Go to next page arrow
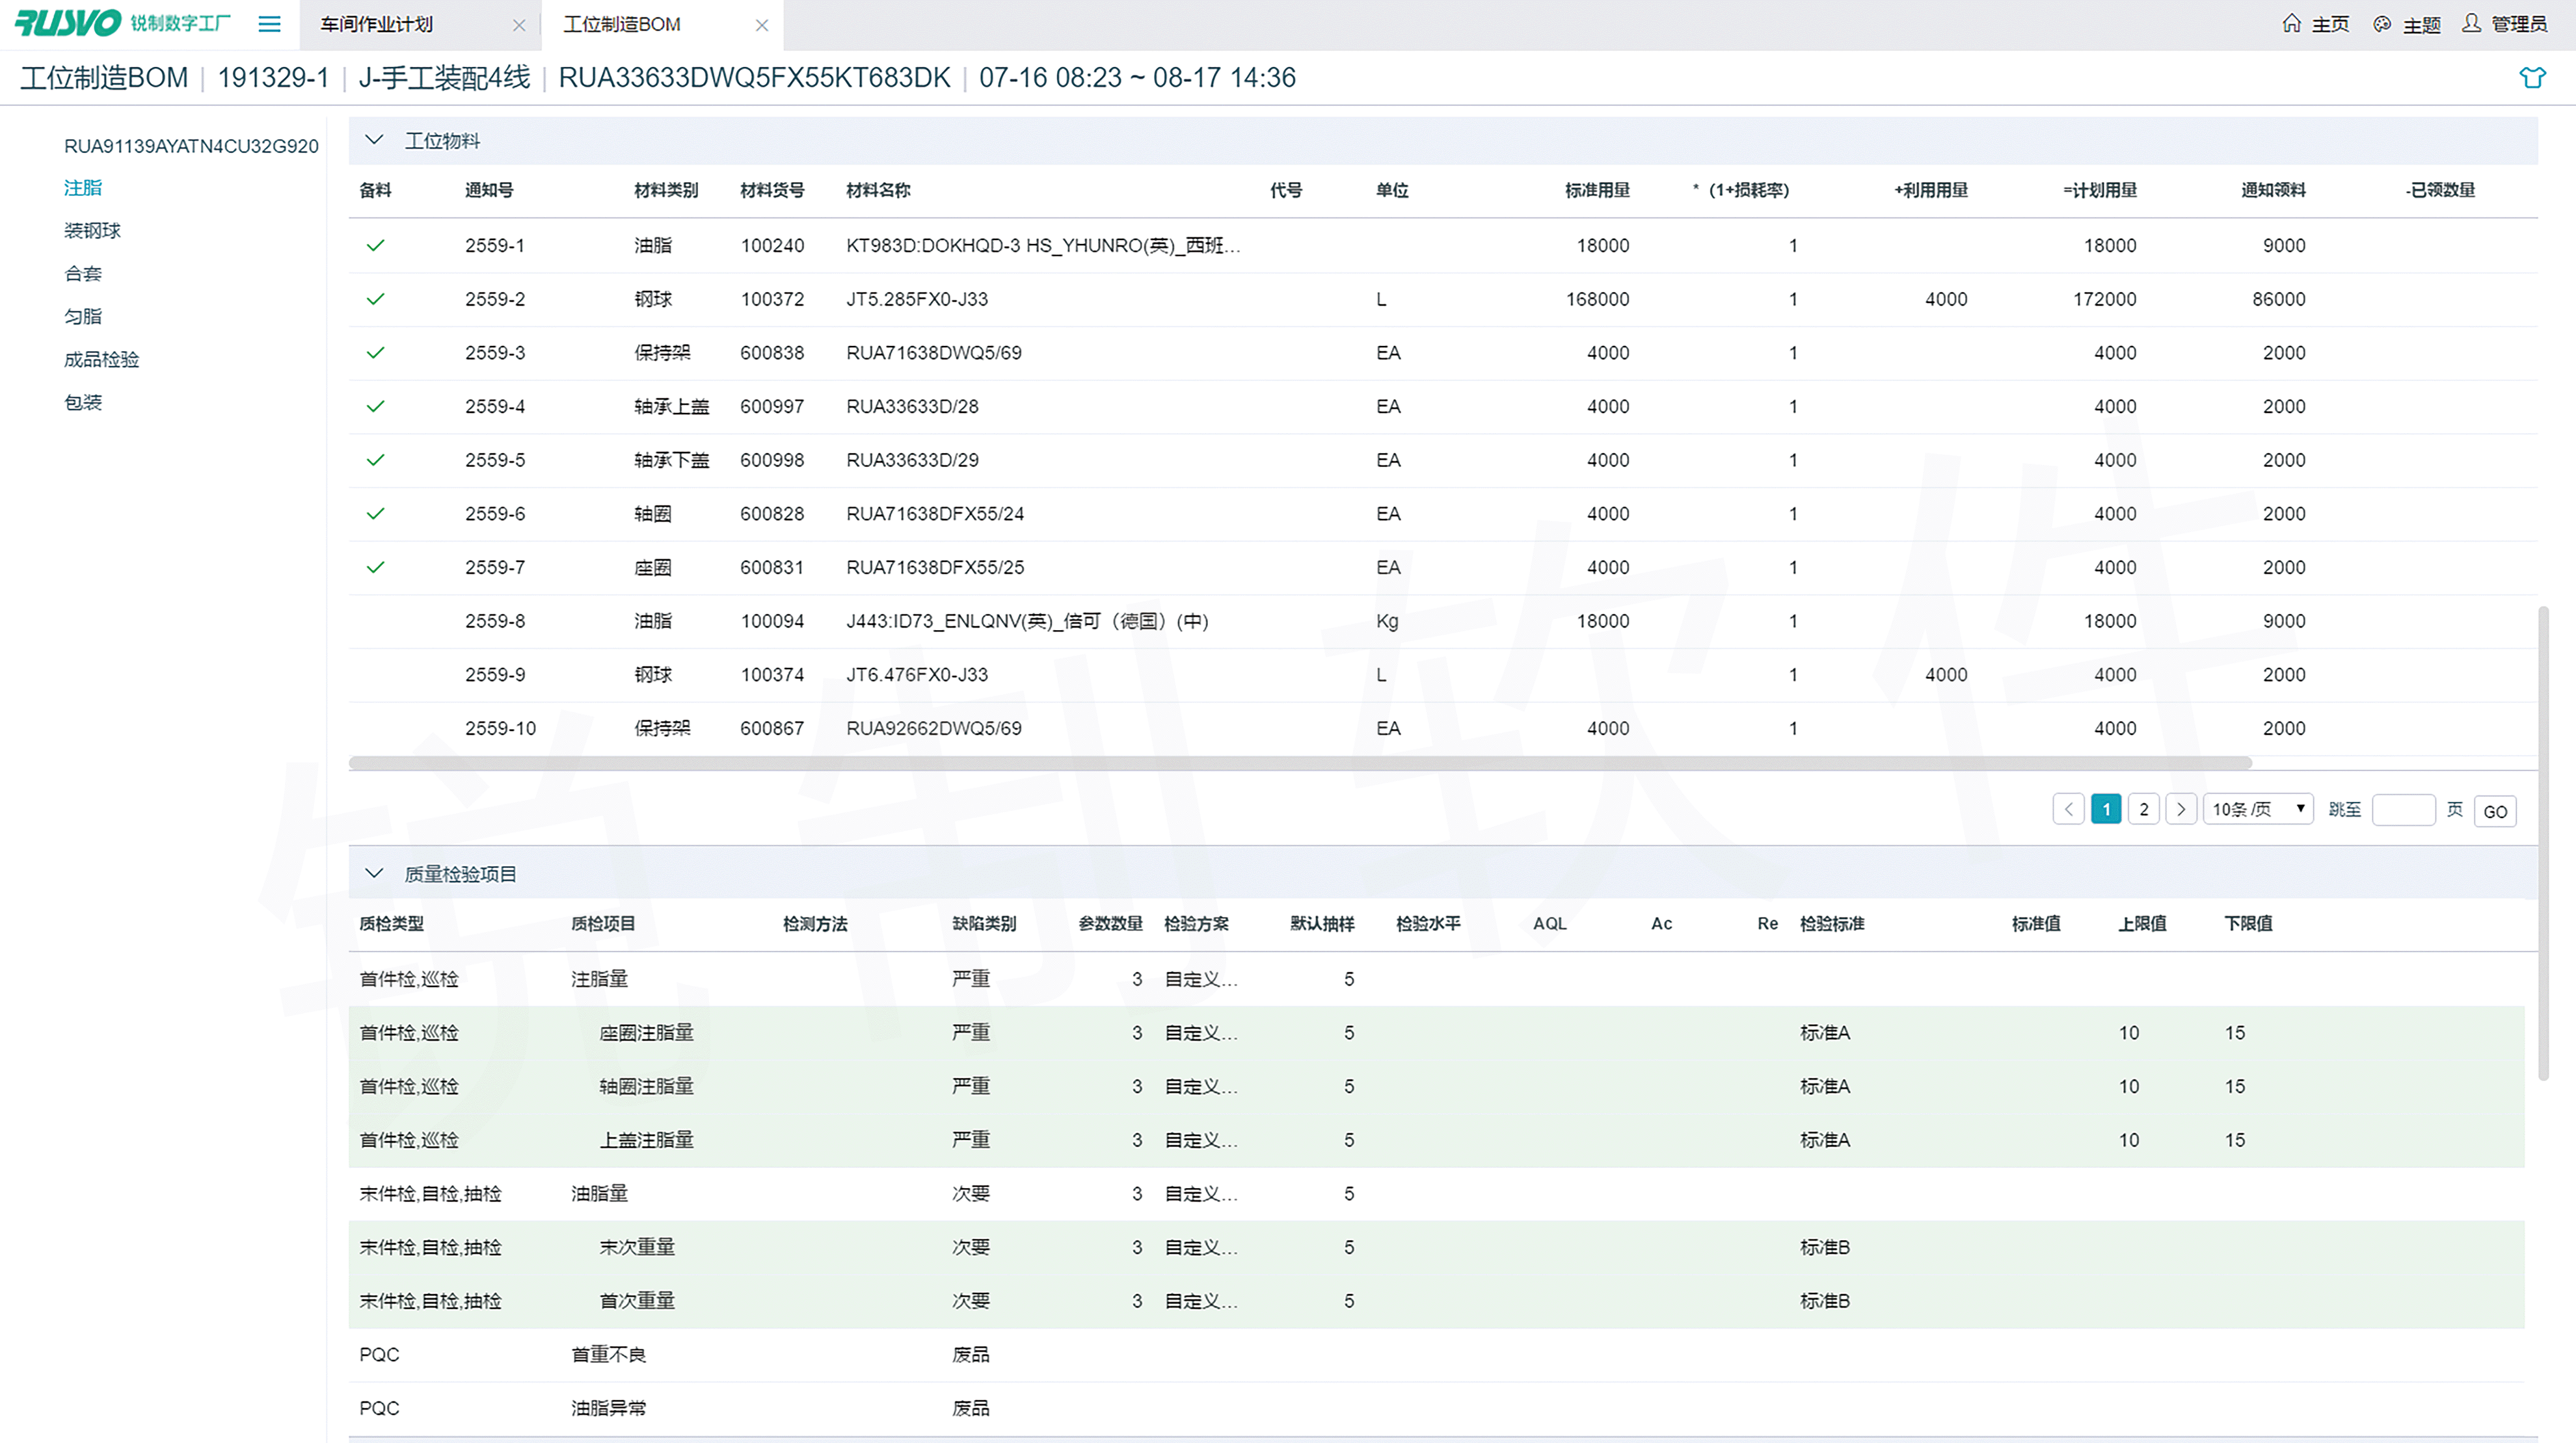2576x1443 pixels. coord(2181,809)
